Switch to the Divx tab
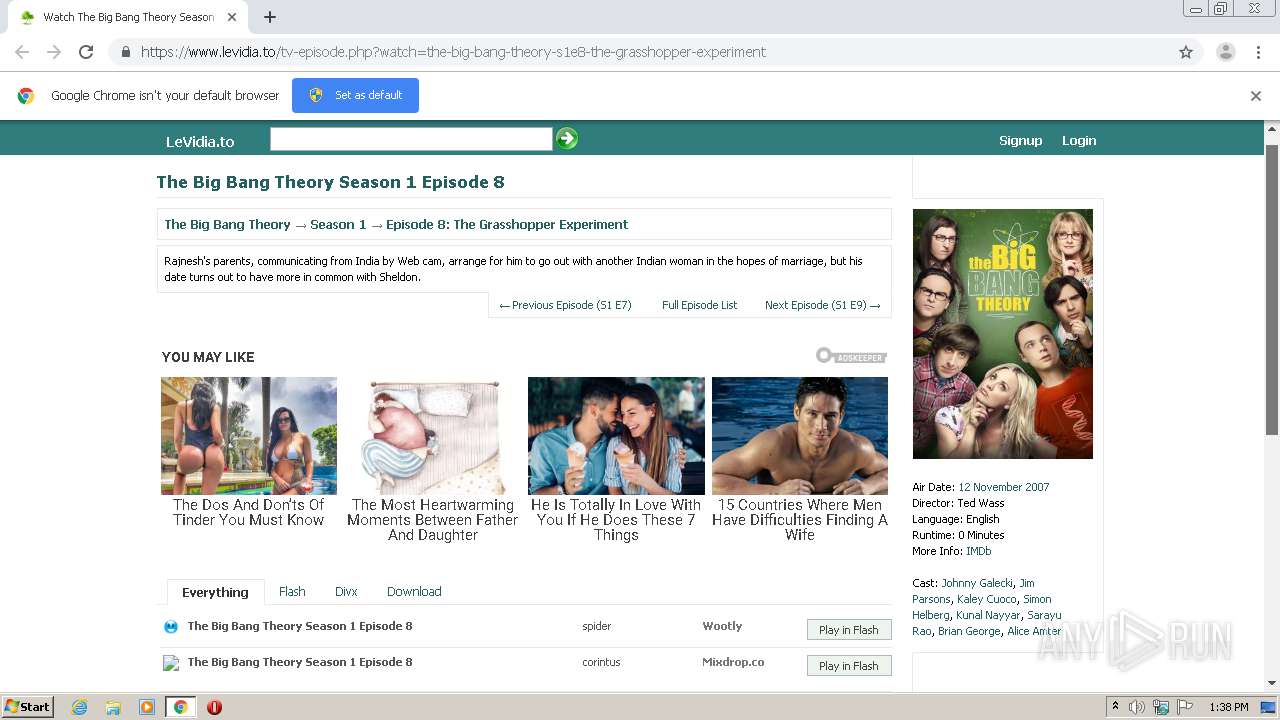 click(346, 592)
